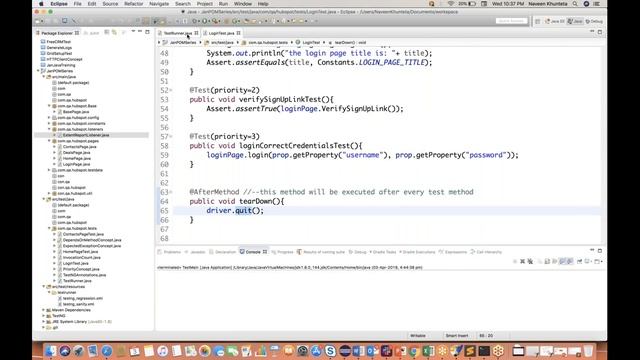Collapse verifySignUpLinkTest method fold at line 52
This screenshot has width=640, height=360.
(x=171, y=90)
